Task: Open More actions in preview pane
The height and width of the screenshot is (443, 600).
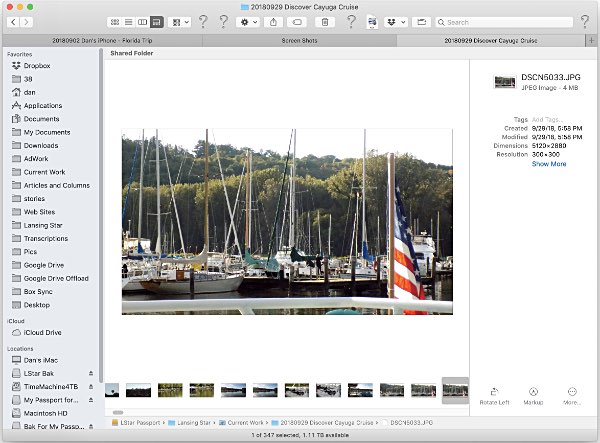Action: (572, 393)
